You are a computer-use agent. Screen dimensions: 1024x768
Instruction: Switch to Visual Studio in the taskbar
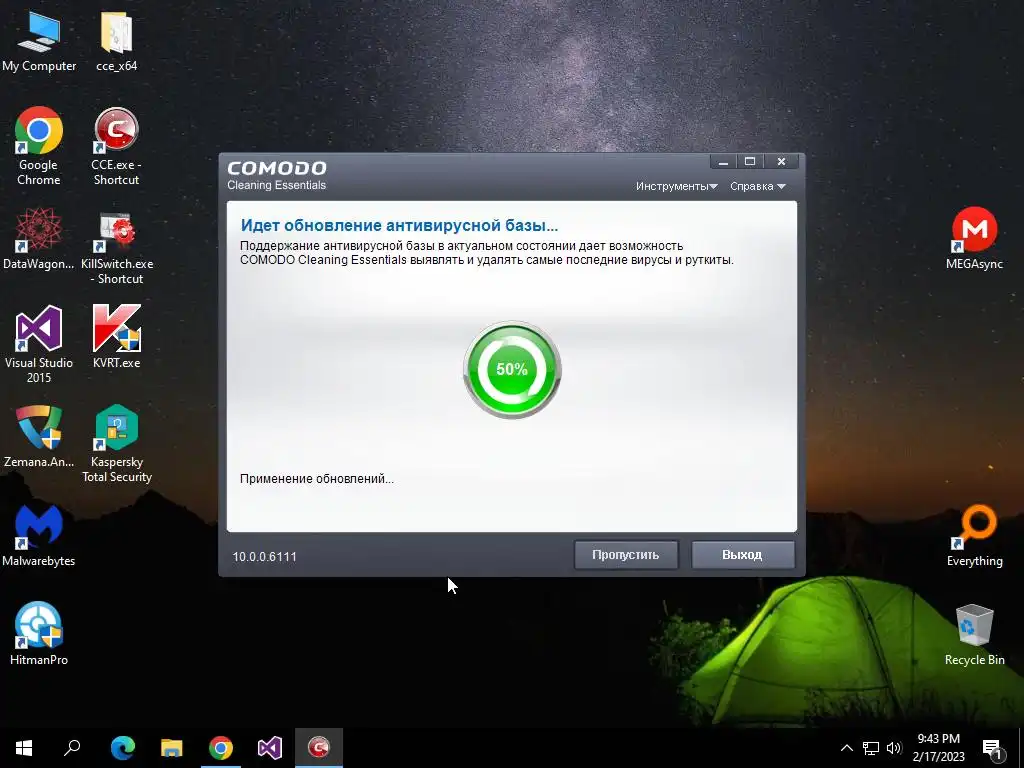(270, 748)
